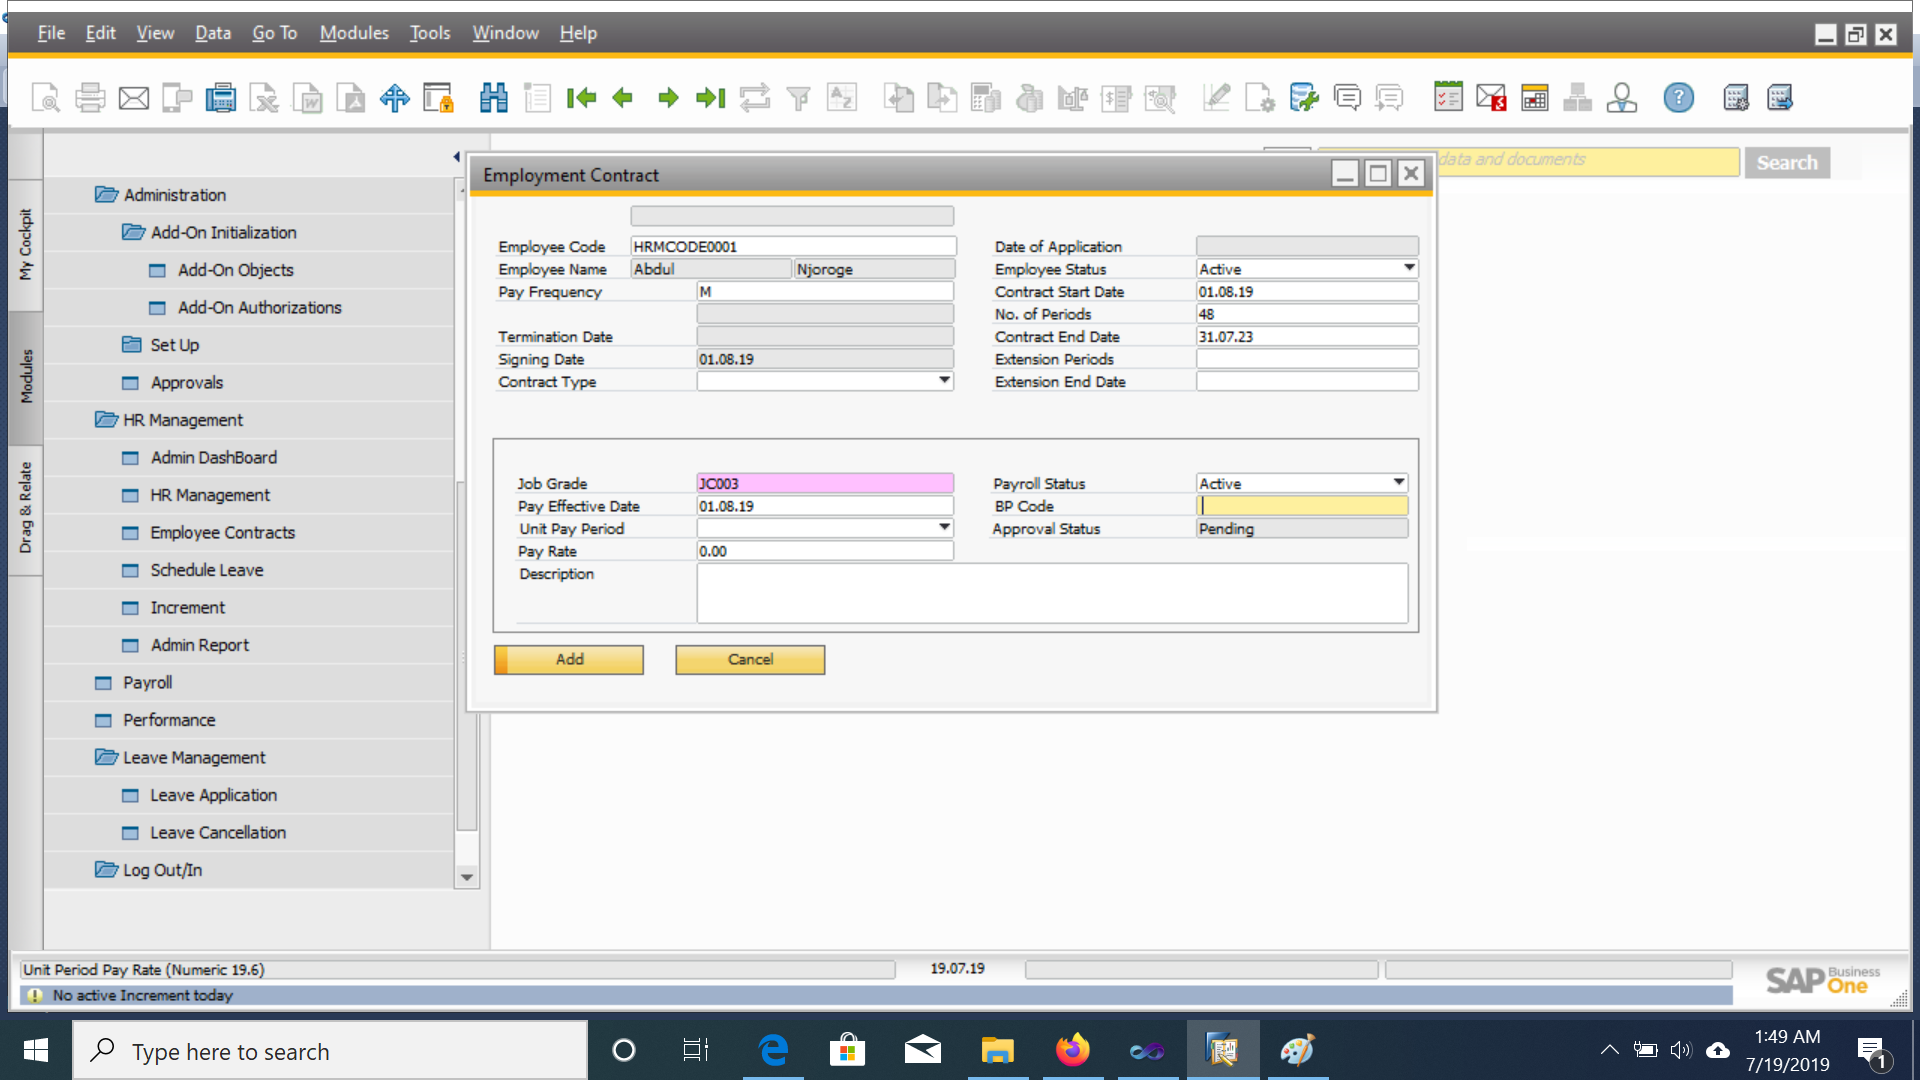The image size is (1920, 1080).
Task: Click the Cancel button
Action: [750, 659]
